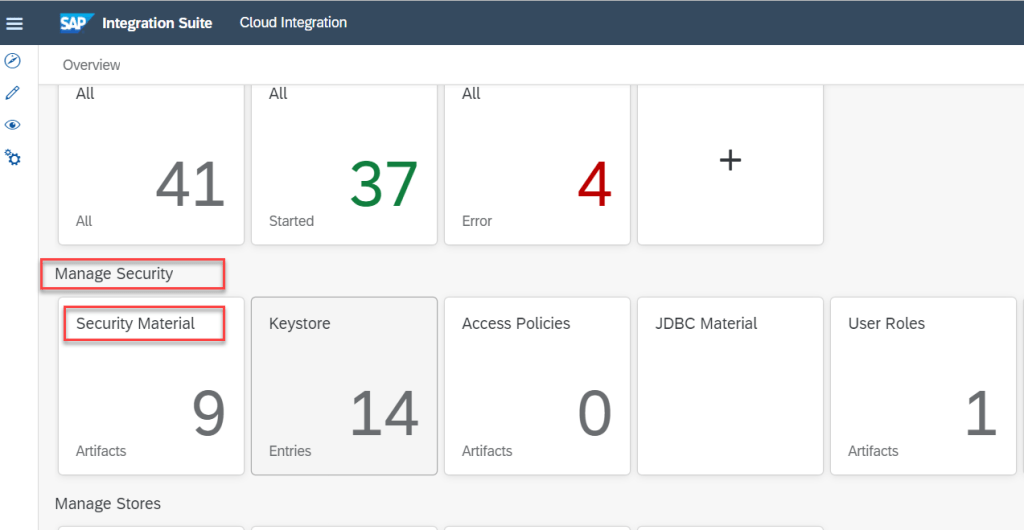
Task: Open the Settings gears icon in sidebar
Action: coord(13,158)
